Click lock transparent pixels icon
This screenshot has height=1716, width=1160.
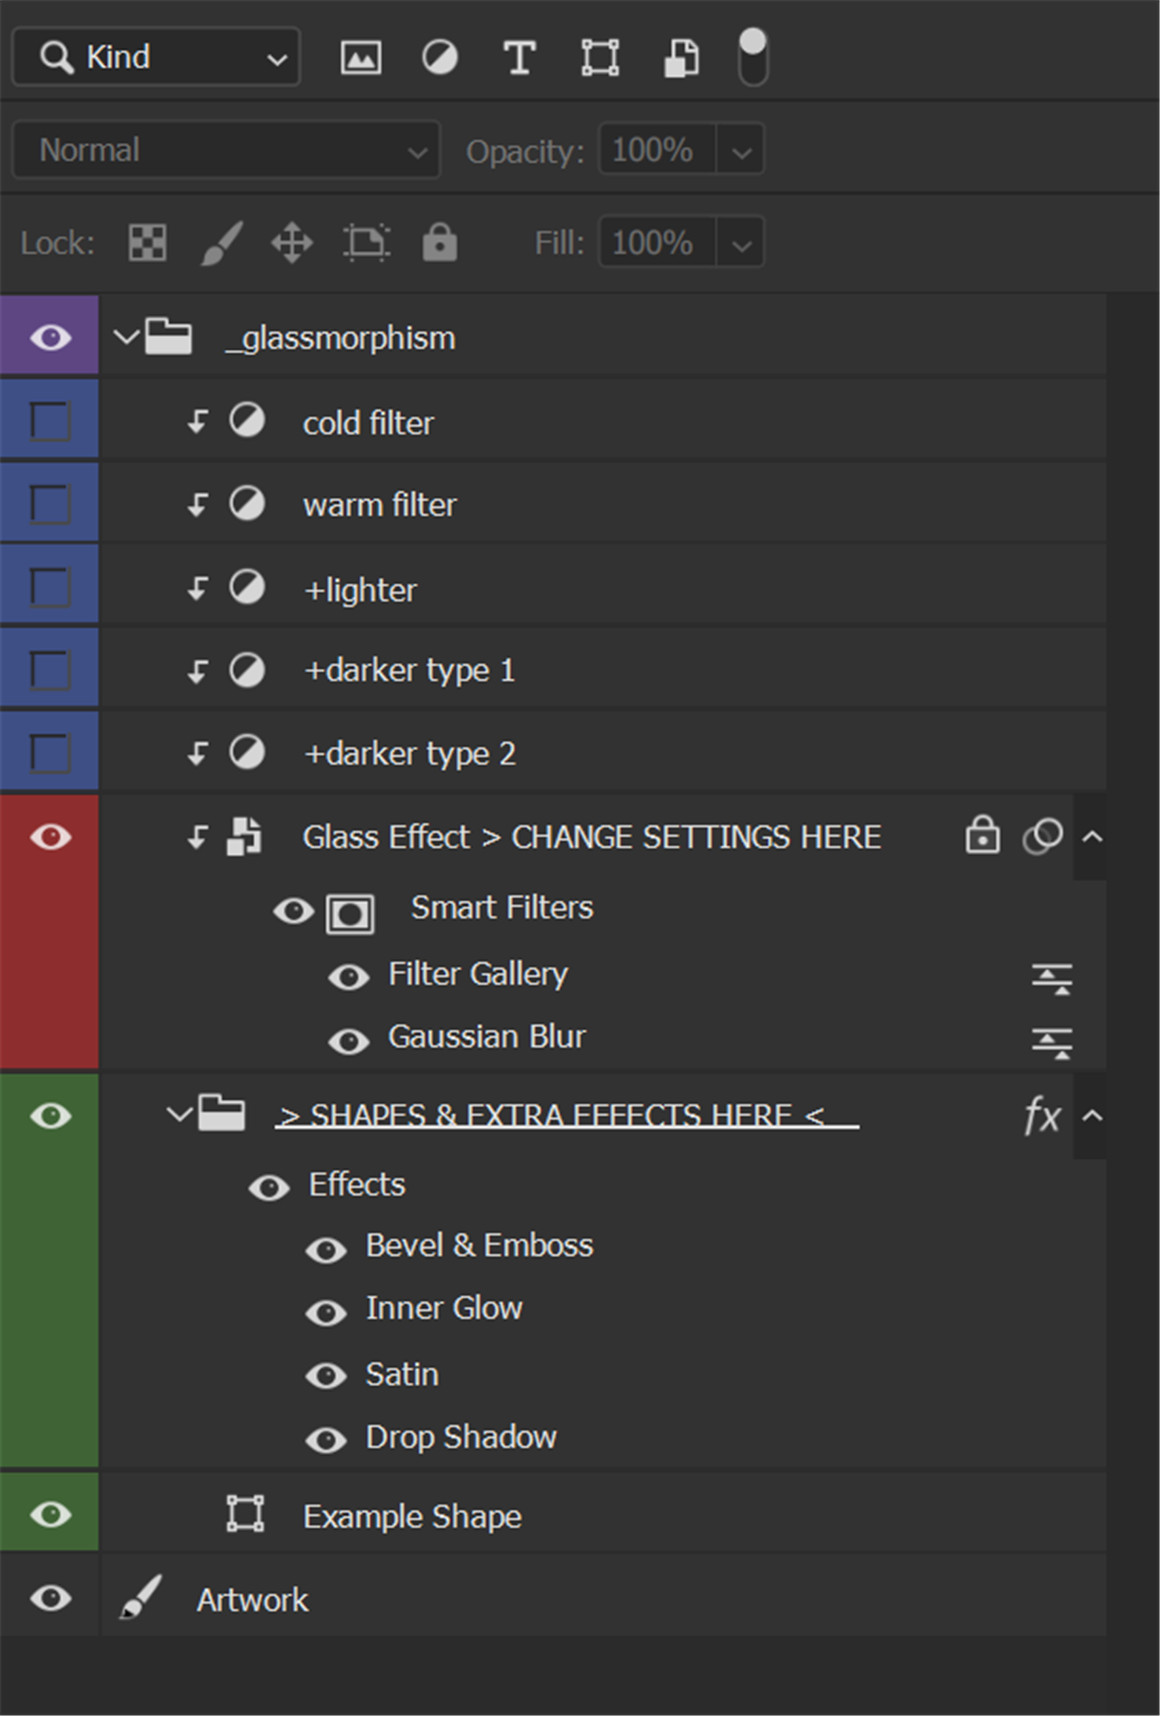pyautogui.click(x=147, y=243)
